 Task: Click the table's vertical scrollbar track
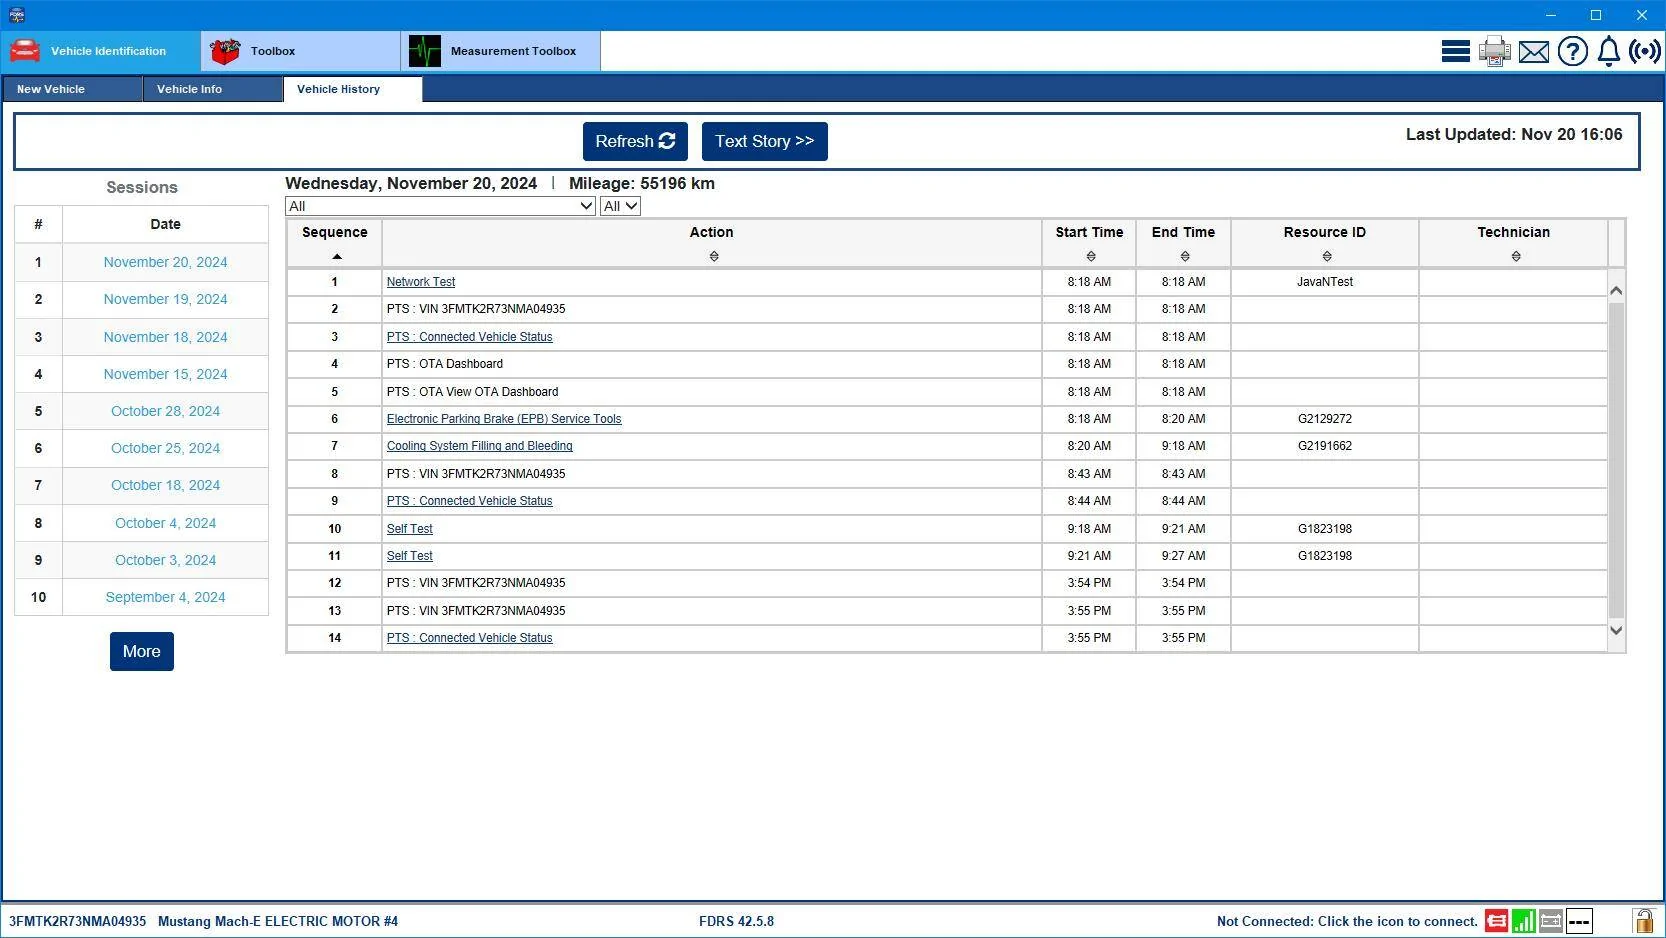(1616, 460)
